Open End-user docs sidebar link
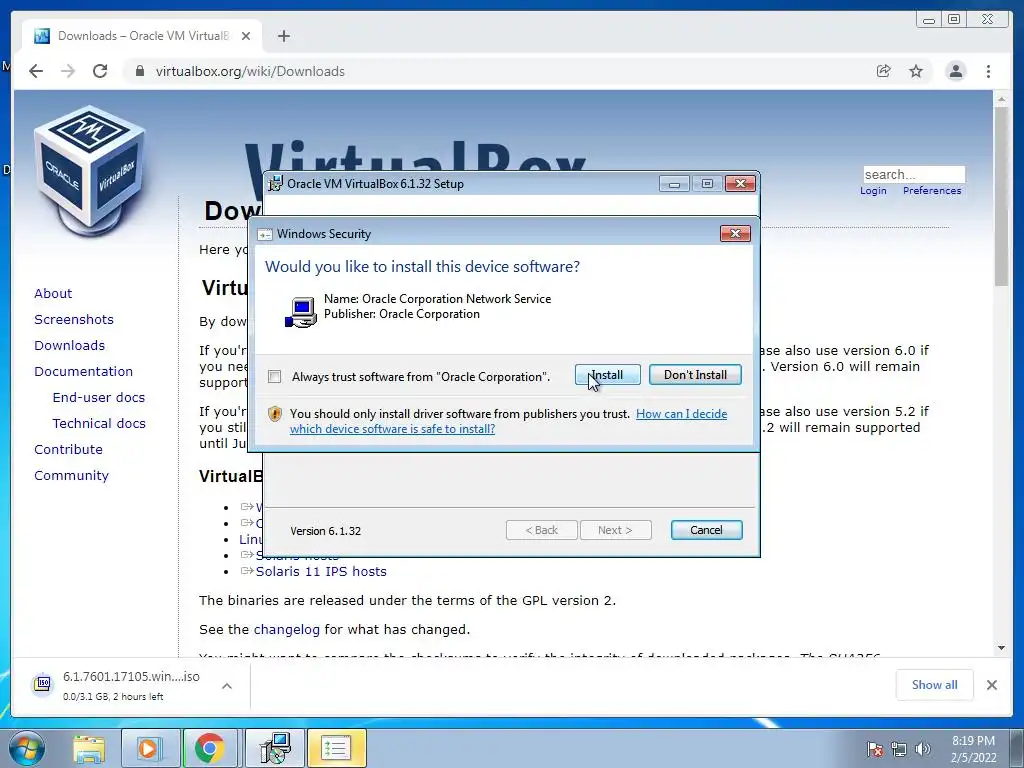The width and height of the screenshot is (1024, 768). 99,398
